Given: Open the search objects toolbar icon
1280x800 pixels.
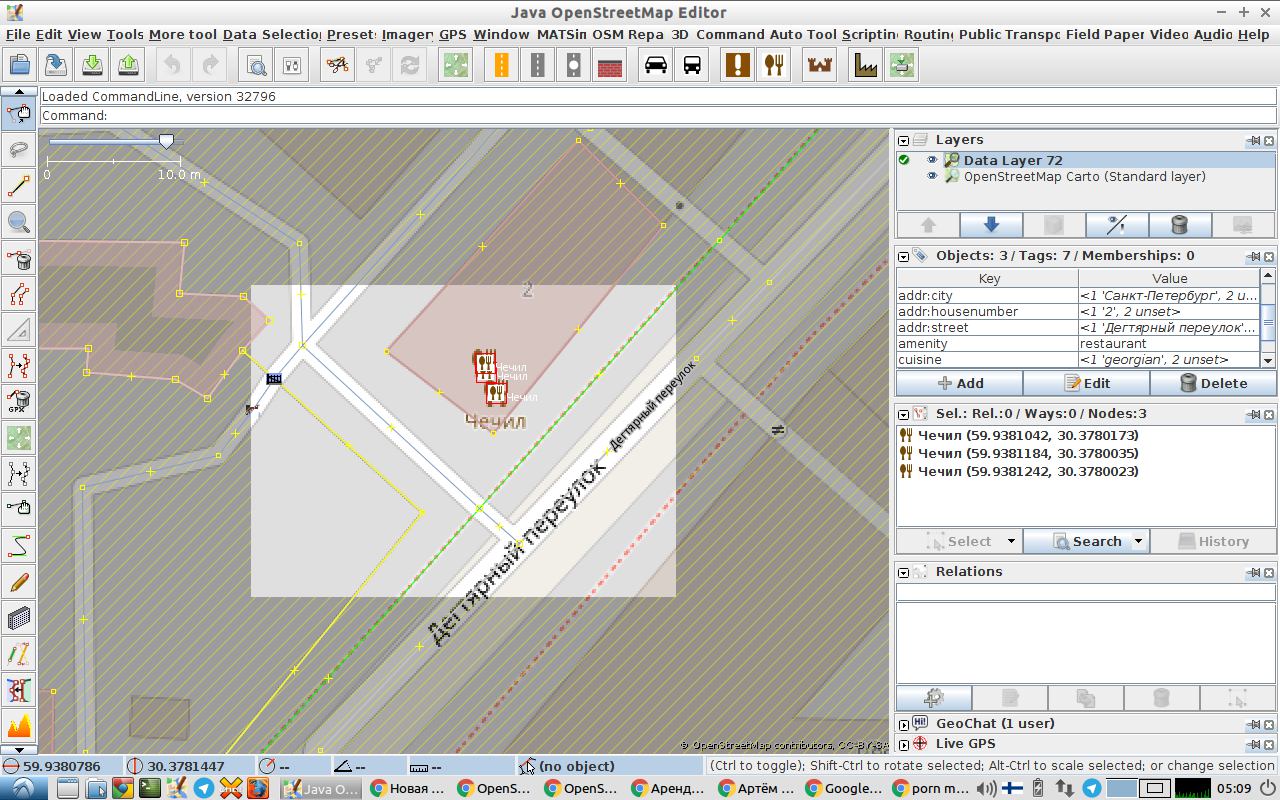Looking at the screenshot, I should coord(256,66).
